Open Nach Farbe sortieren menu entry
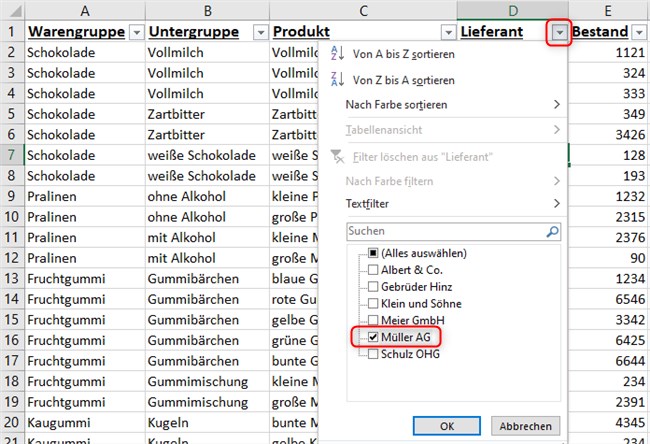 [x=443, y=104]
